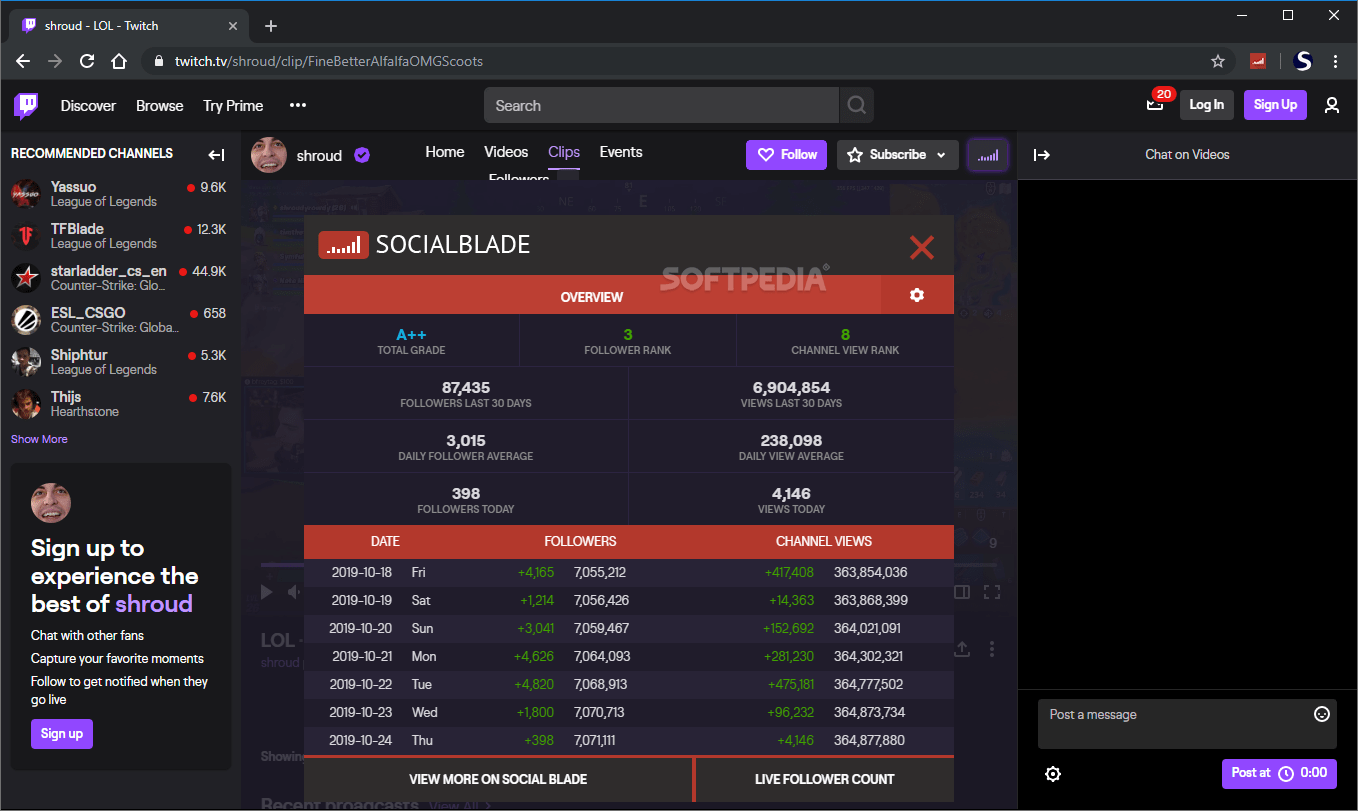Click the search magnifier button

pyautogui.click(x=856, y=105)
